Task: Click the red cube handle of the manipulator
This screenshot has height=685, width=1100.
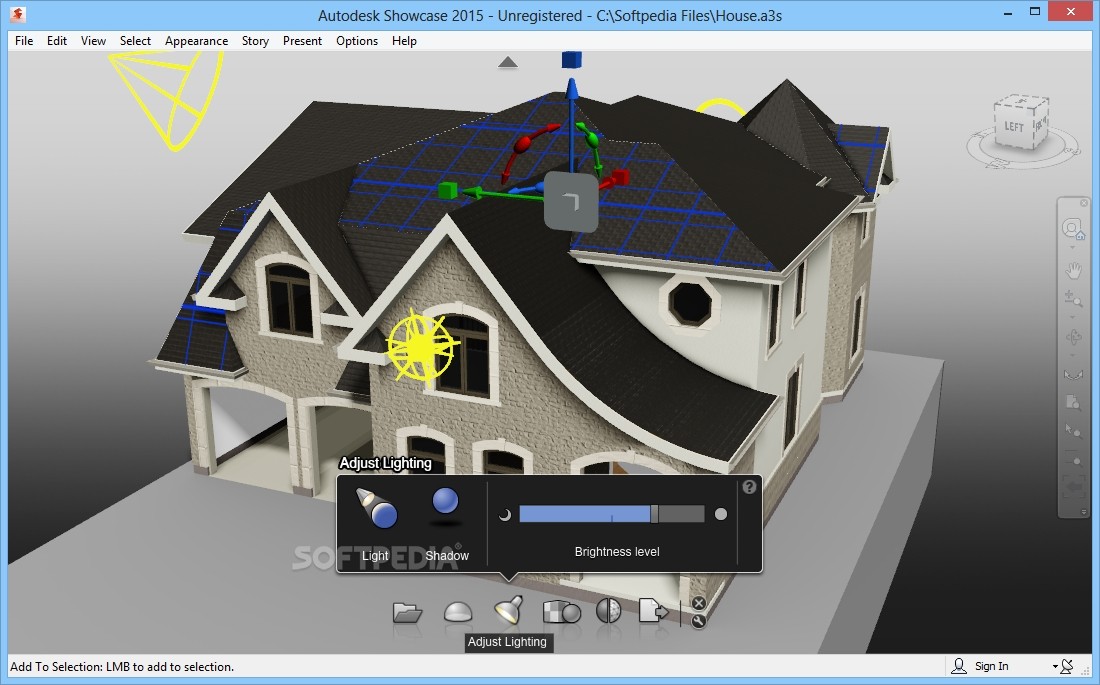Action: (x=619, y=177)
